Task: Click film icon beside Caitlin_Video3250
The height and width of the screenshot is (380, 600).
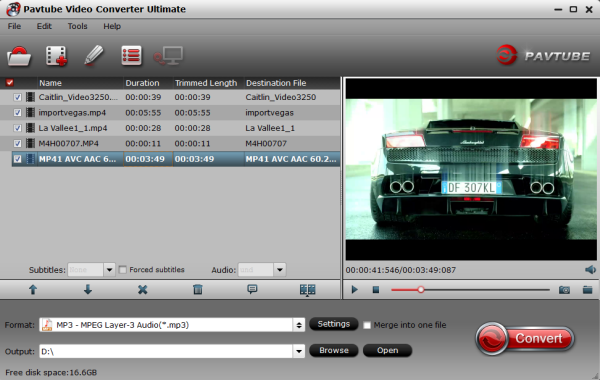Action: tap(30, 97)
